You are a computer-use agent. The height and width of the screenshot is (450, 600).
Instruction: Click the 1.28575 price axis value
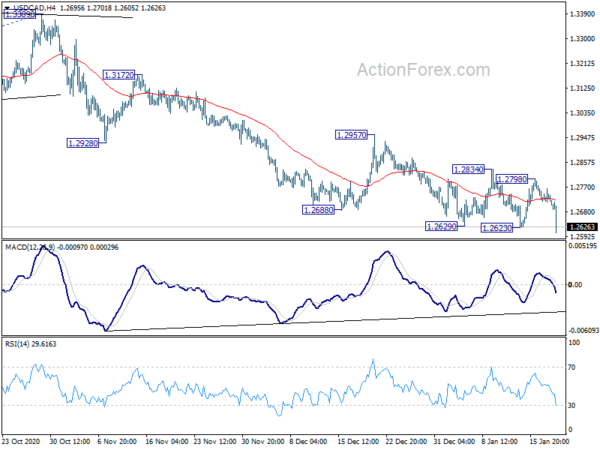[x=582, y=163]
